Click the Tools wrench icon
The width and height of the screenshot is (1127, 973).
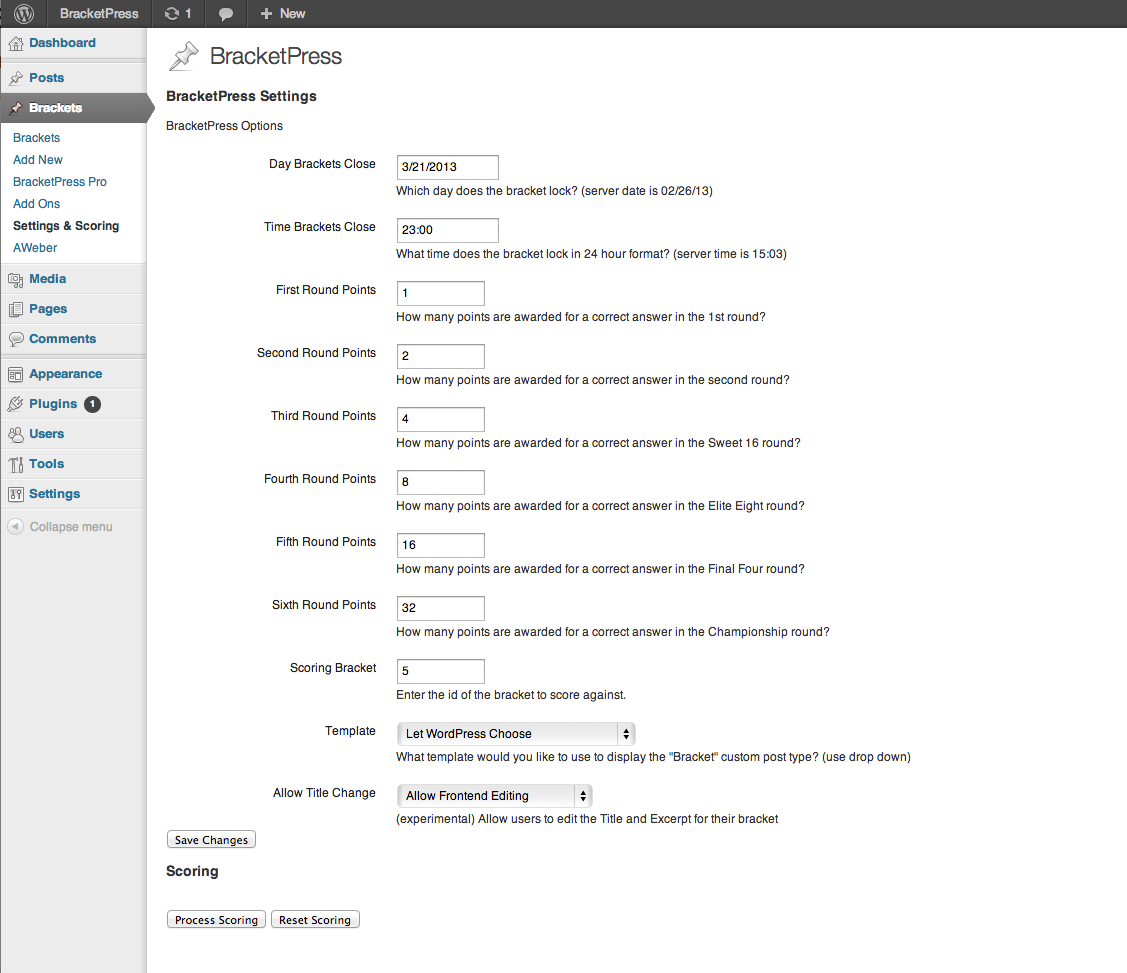point(16,465)
